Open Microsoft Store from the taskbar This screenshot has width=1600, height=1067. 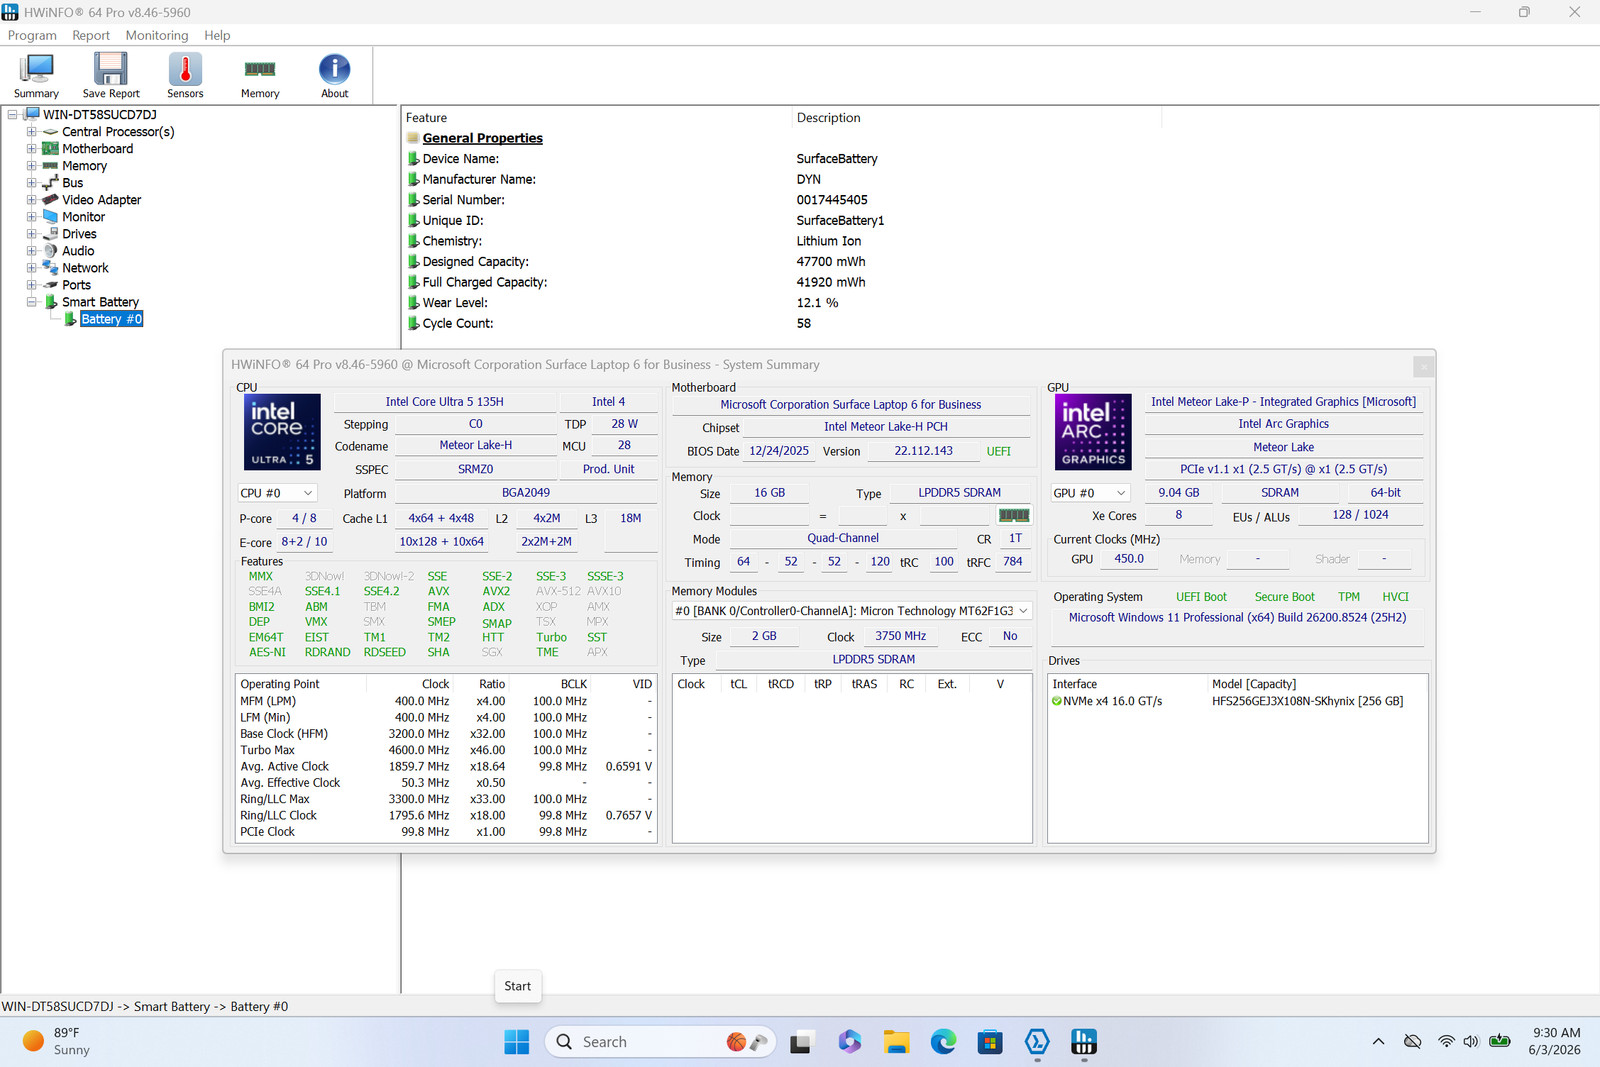(990, 1042)
